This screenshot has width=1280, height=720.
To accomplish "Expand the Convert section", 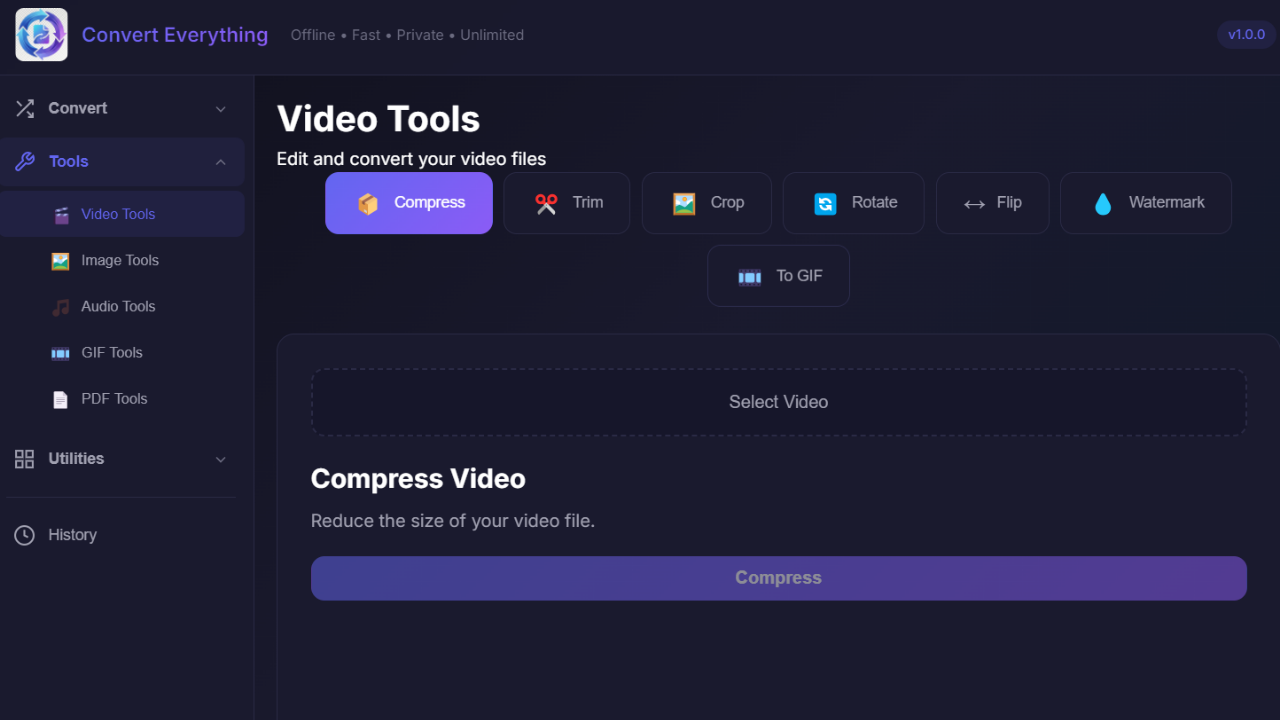I will [x=122, y=108].
